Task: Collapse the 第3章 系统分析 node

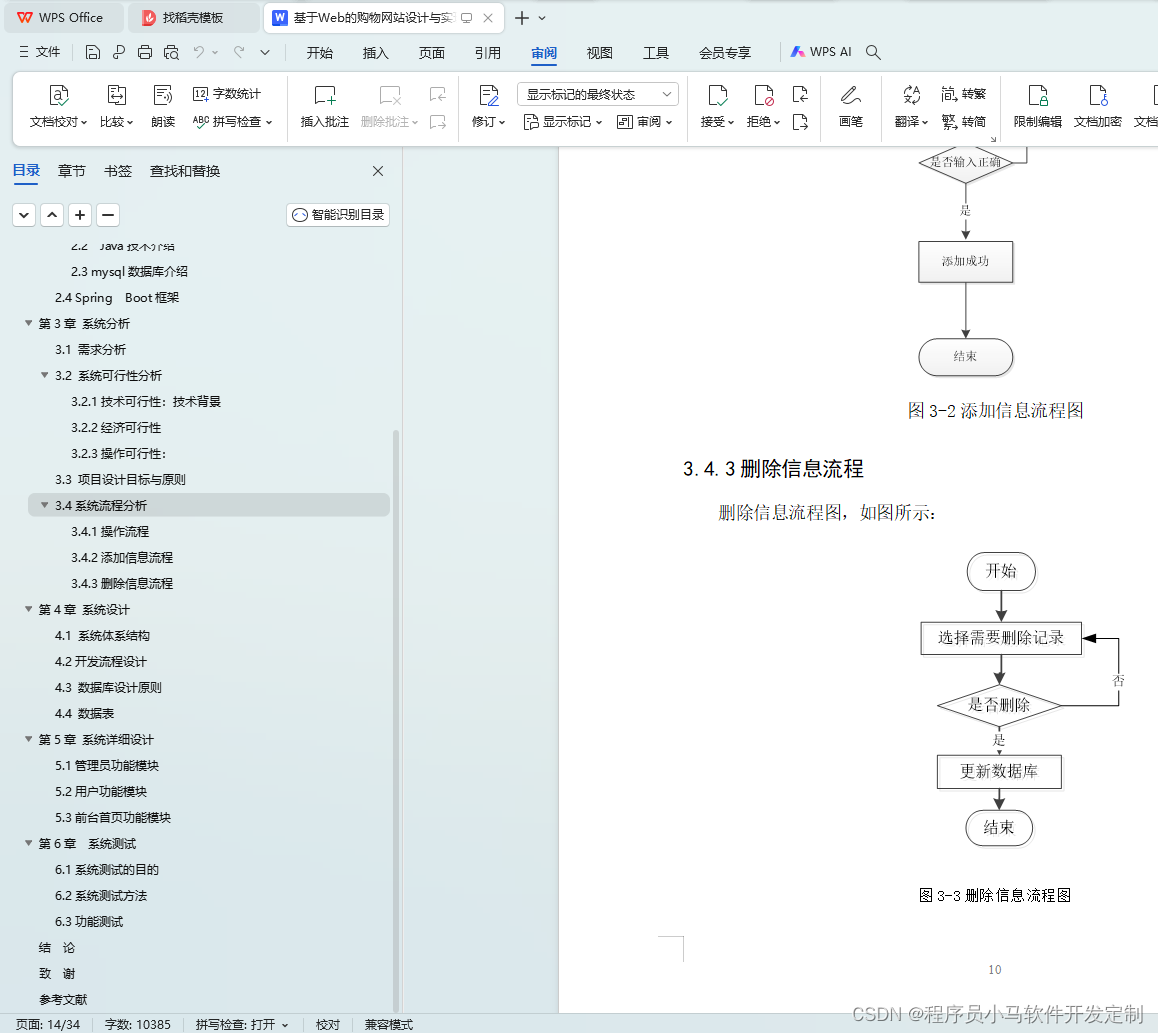Action: 29,323
